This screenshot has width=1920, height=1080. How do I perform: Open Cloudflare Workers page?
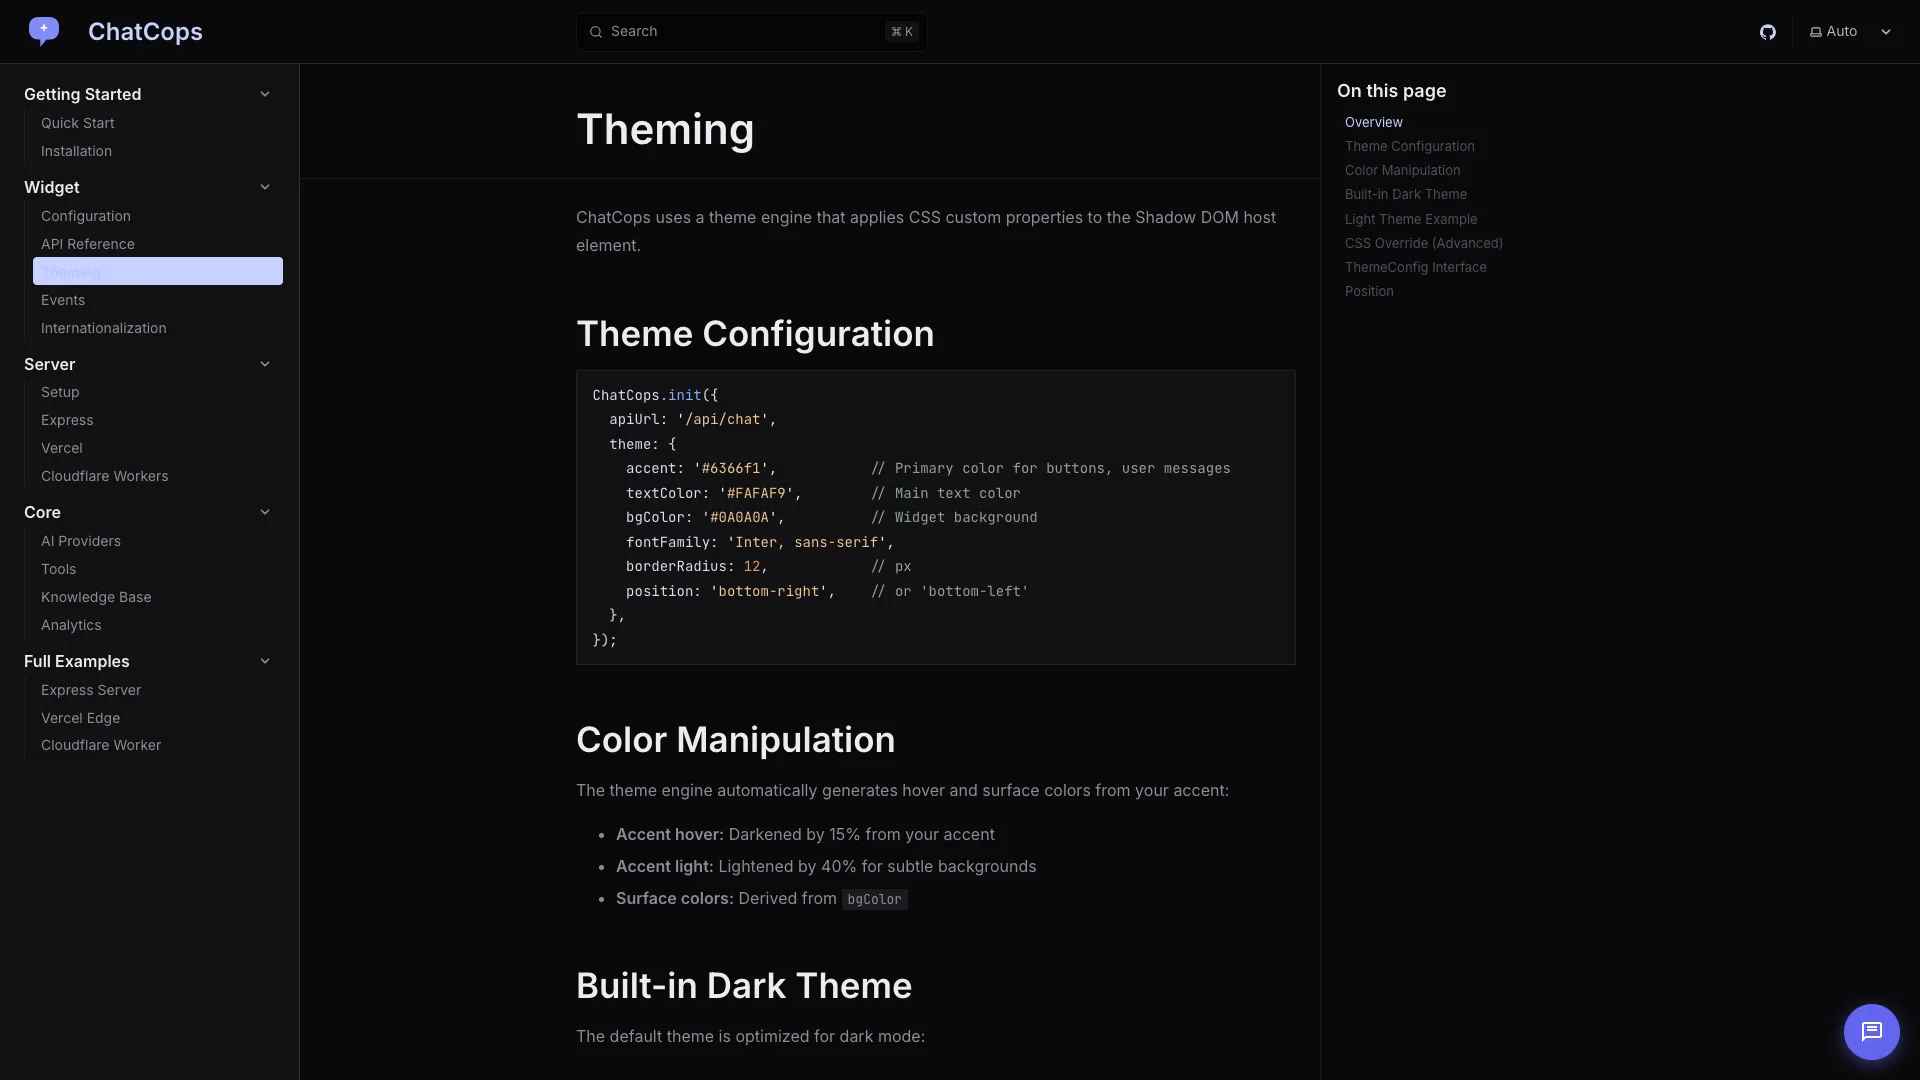click(105, 476)
